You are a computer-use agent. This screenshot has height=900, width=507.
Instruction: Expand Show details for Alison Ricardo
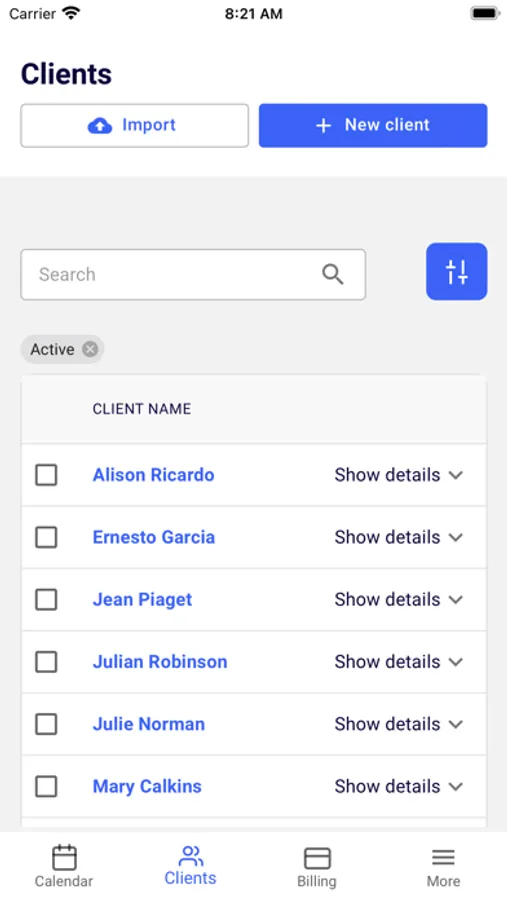coord(398,475)
